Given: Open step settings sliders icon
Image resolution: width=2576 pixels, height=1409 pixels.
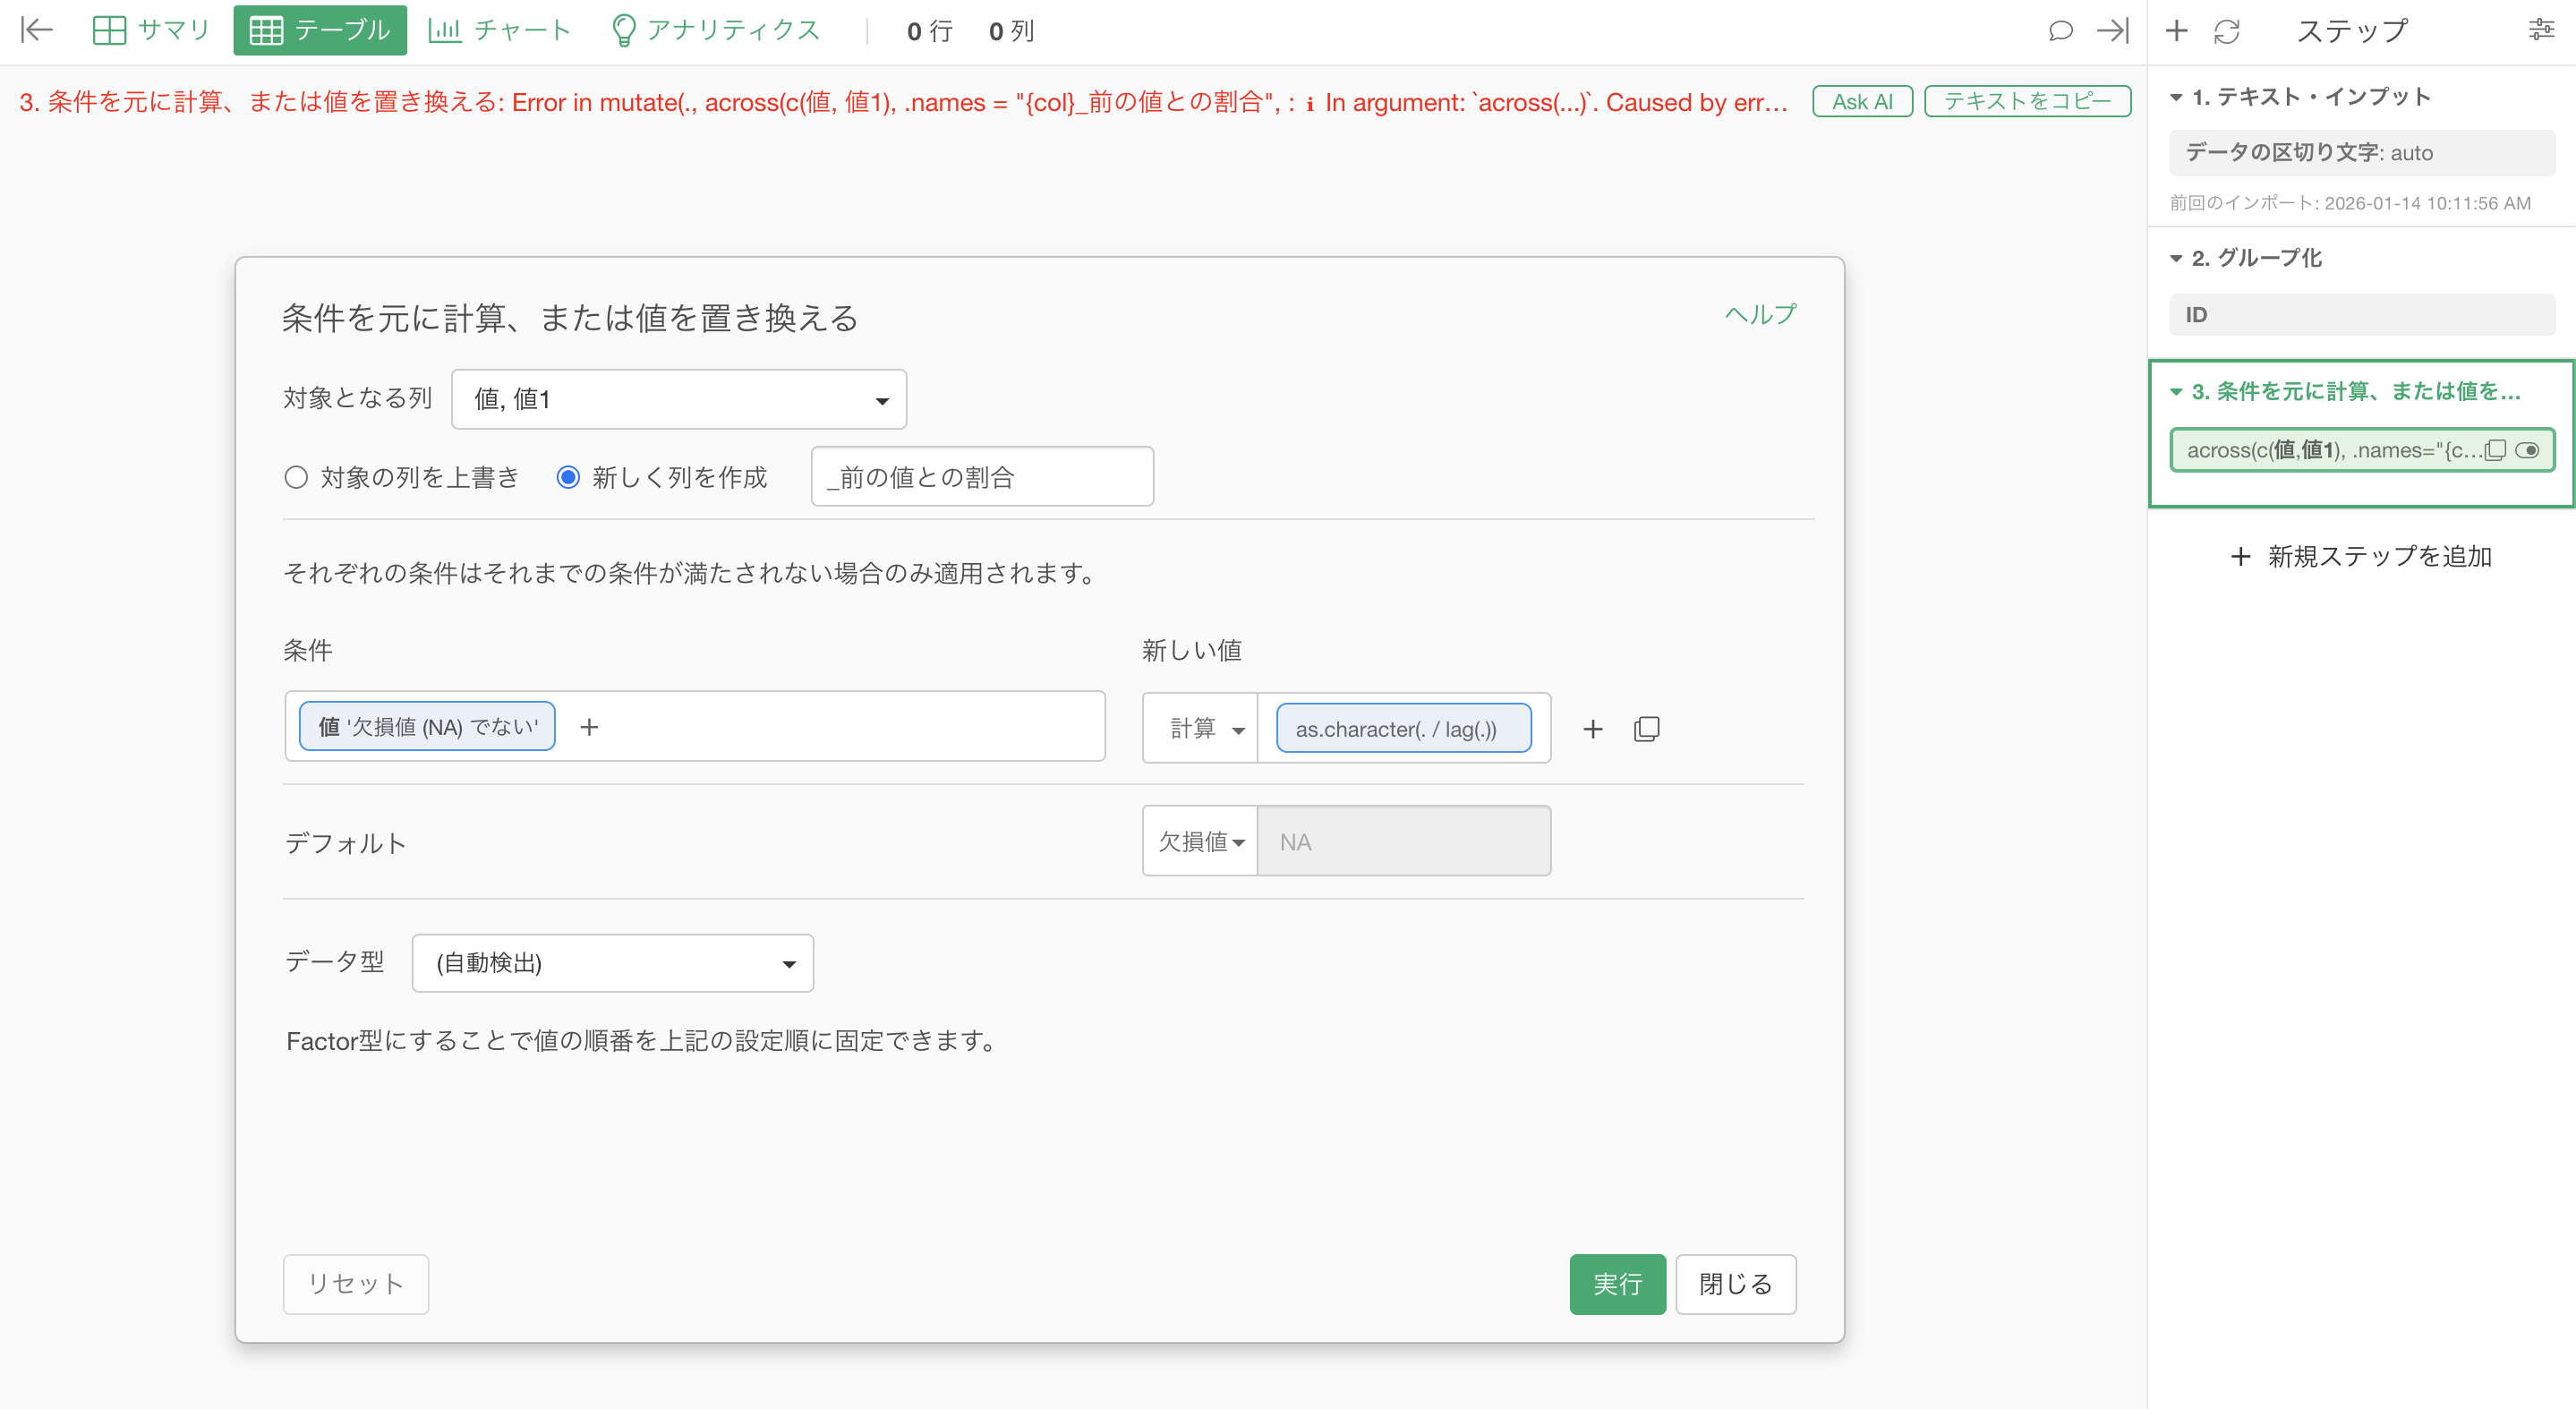Looking at the screenshot, I should (2541, 30).
